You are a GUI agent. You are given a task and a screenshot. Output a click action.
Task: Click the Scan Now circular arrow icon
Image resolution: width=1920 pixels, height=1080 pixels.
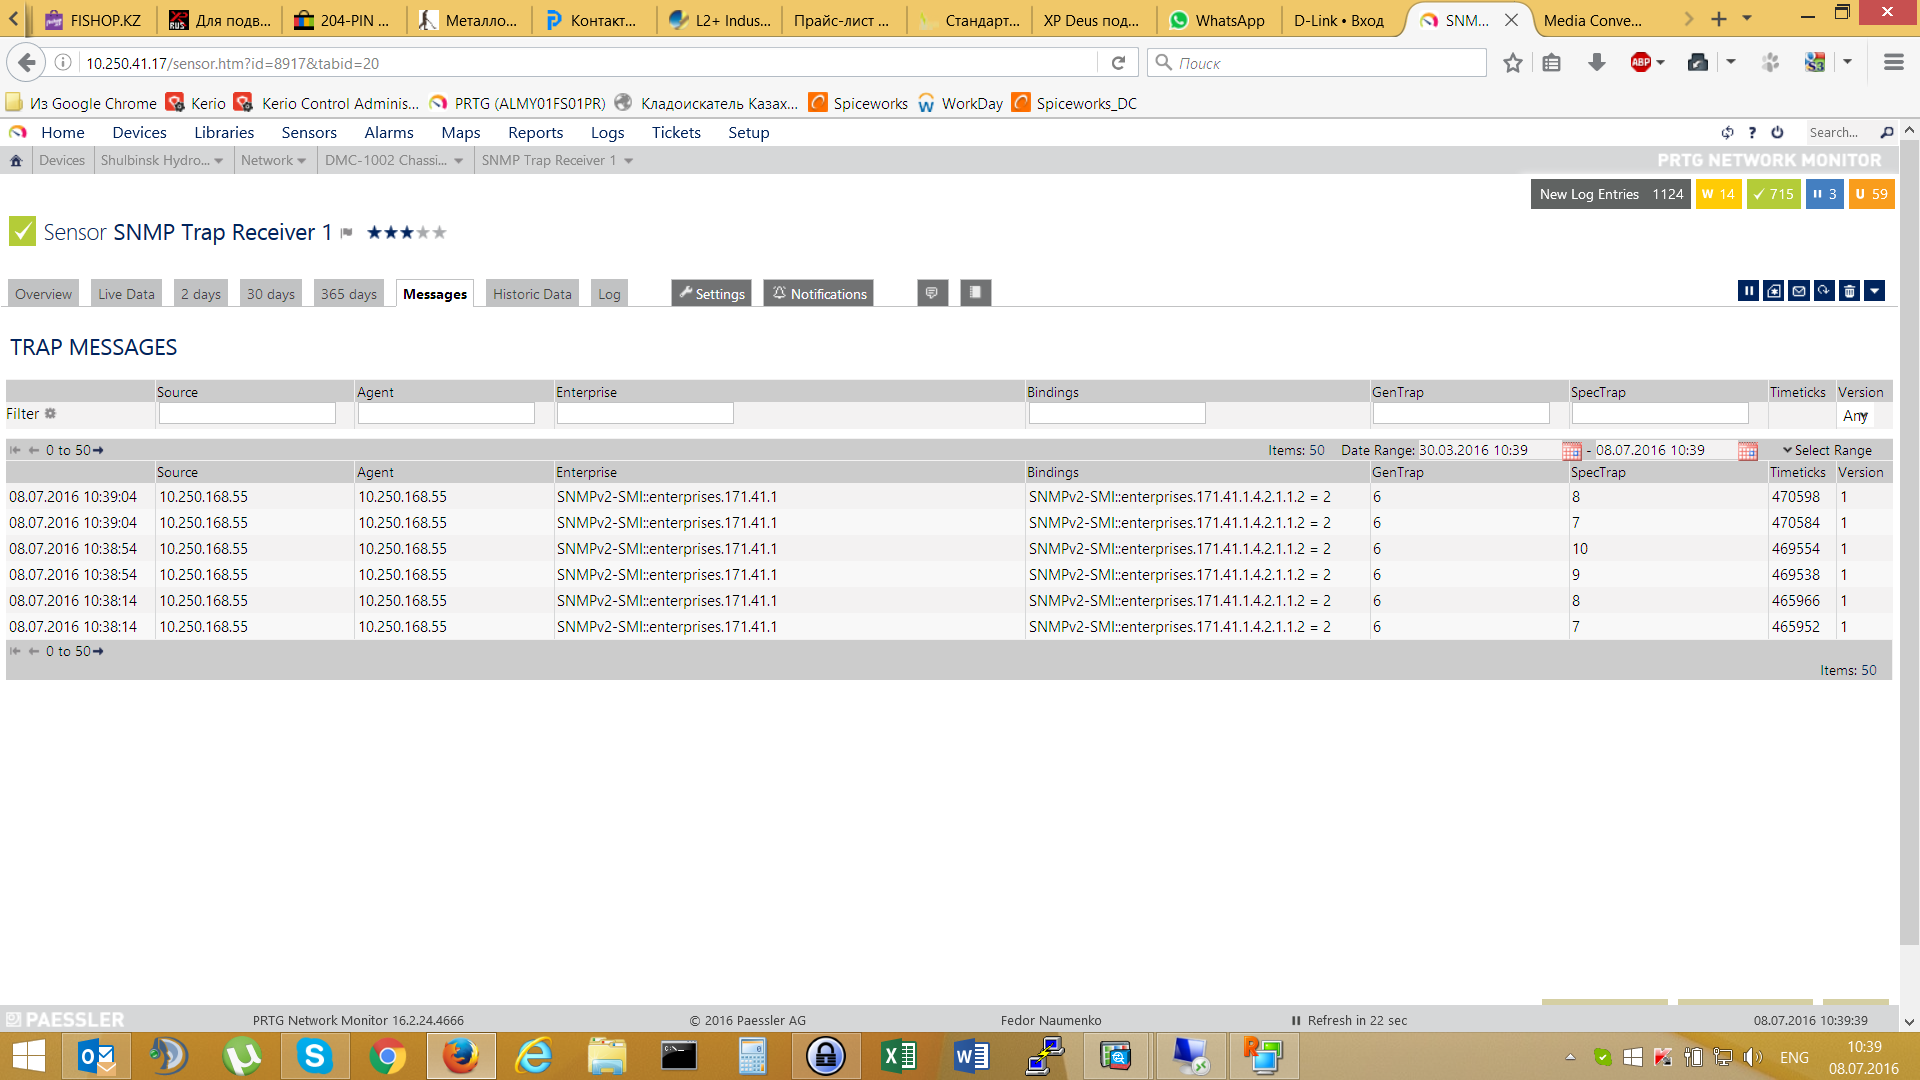1824,291
